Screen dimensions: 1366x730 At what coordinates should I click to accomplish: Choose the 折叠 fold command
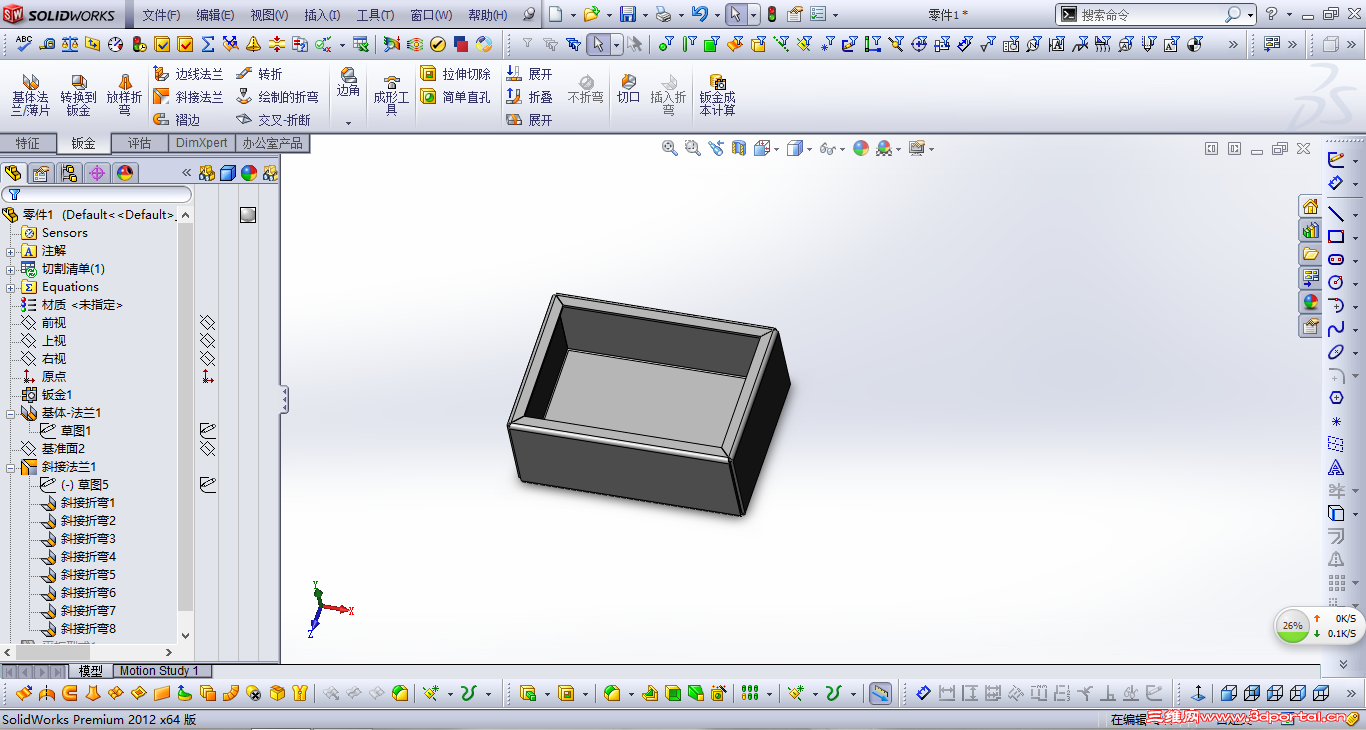(529, 97)
